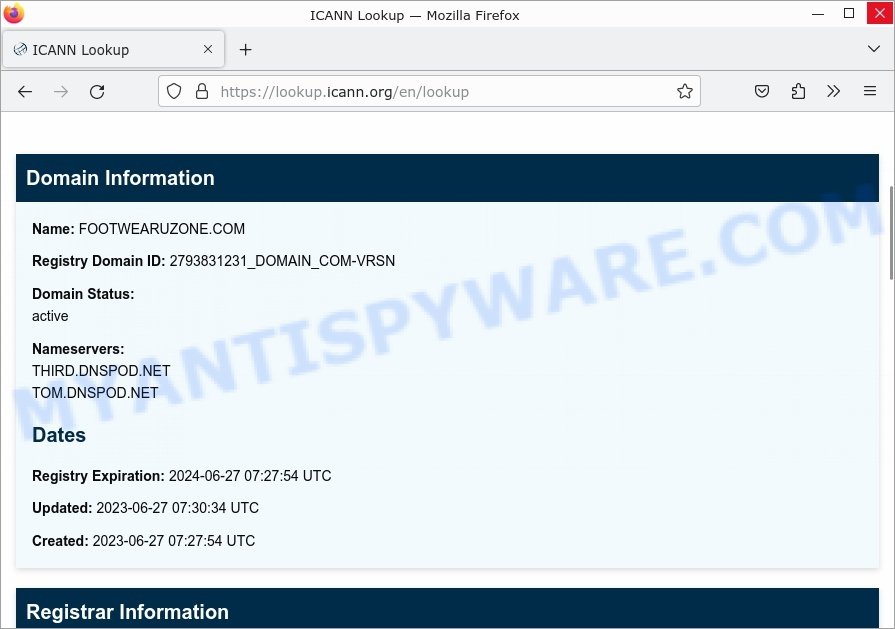Screen dimensions: 895x629
Task: Click the Nameservers label
Action: click(x=78, y=349)
